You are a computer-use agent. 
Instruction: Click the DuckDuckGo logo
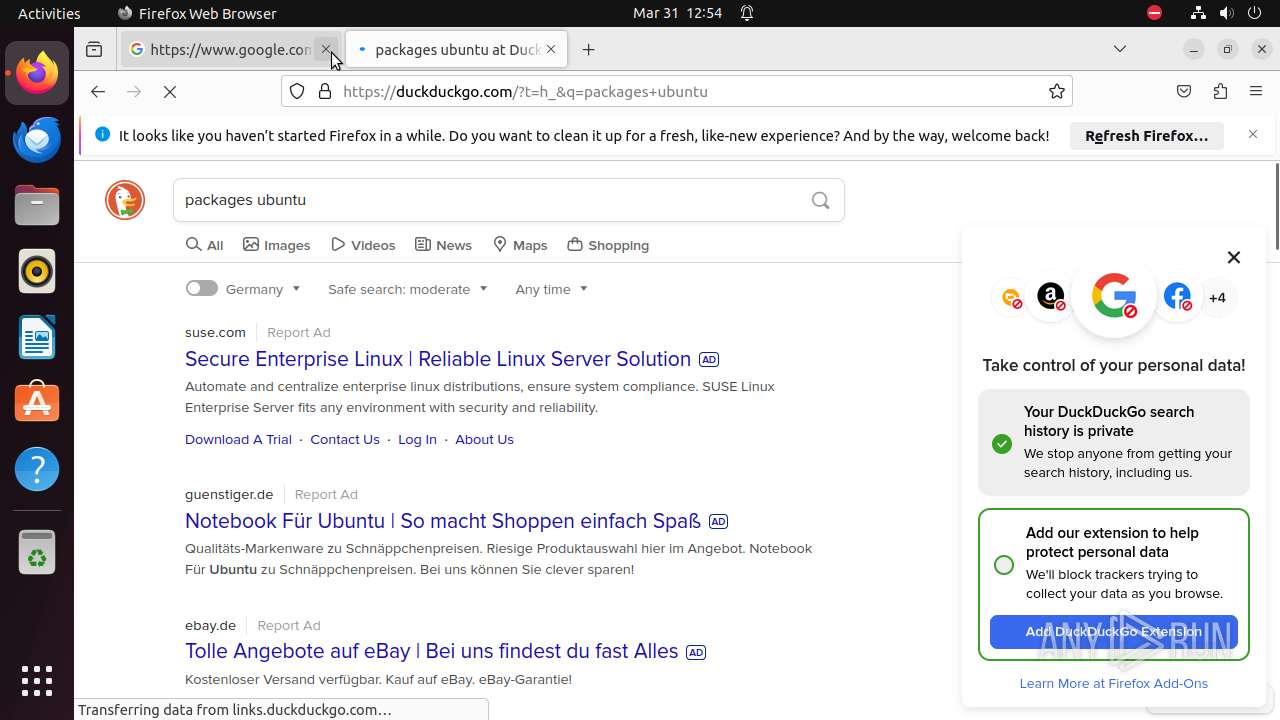[x=125, y=200]
